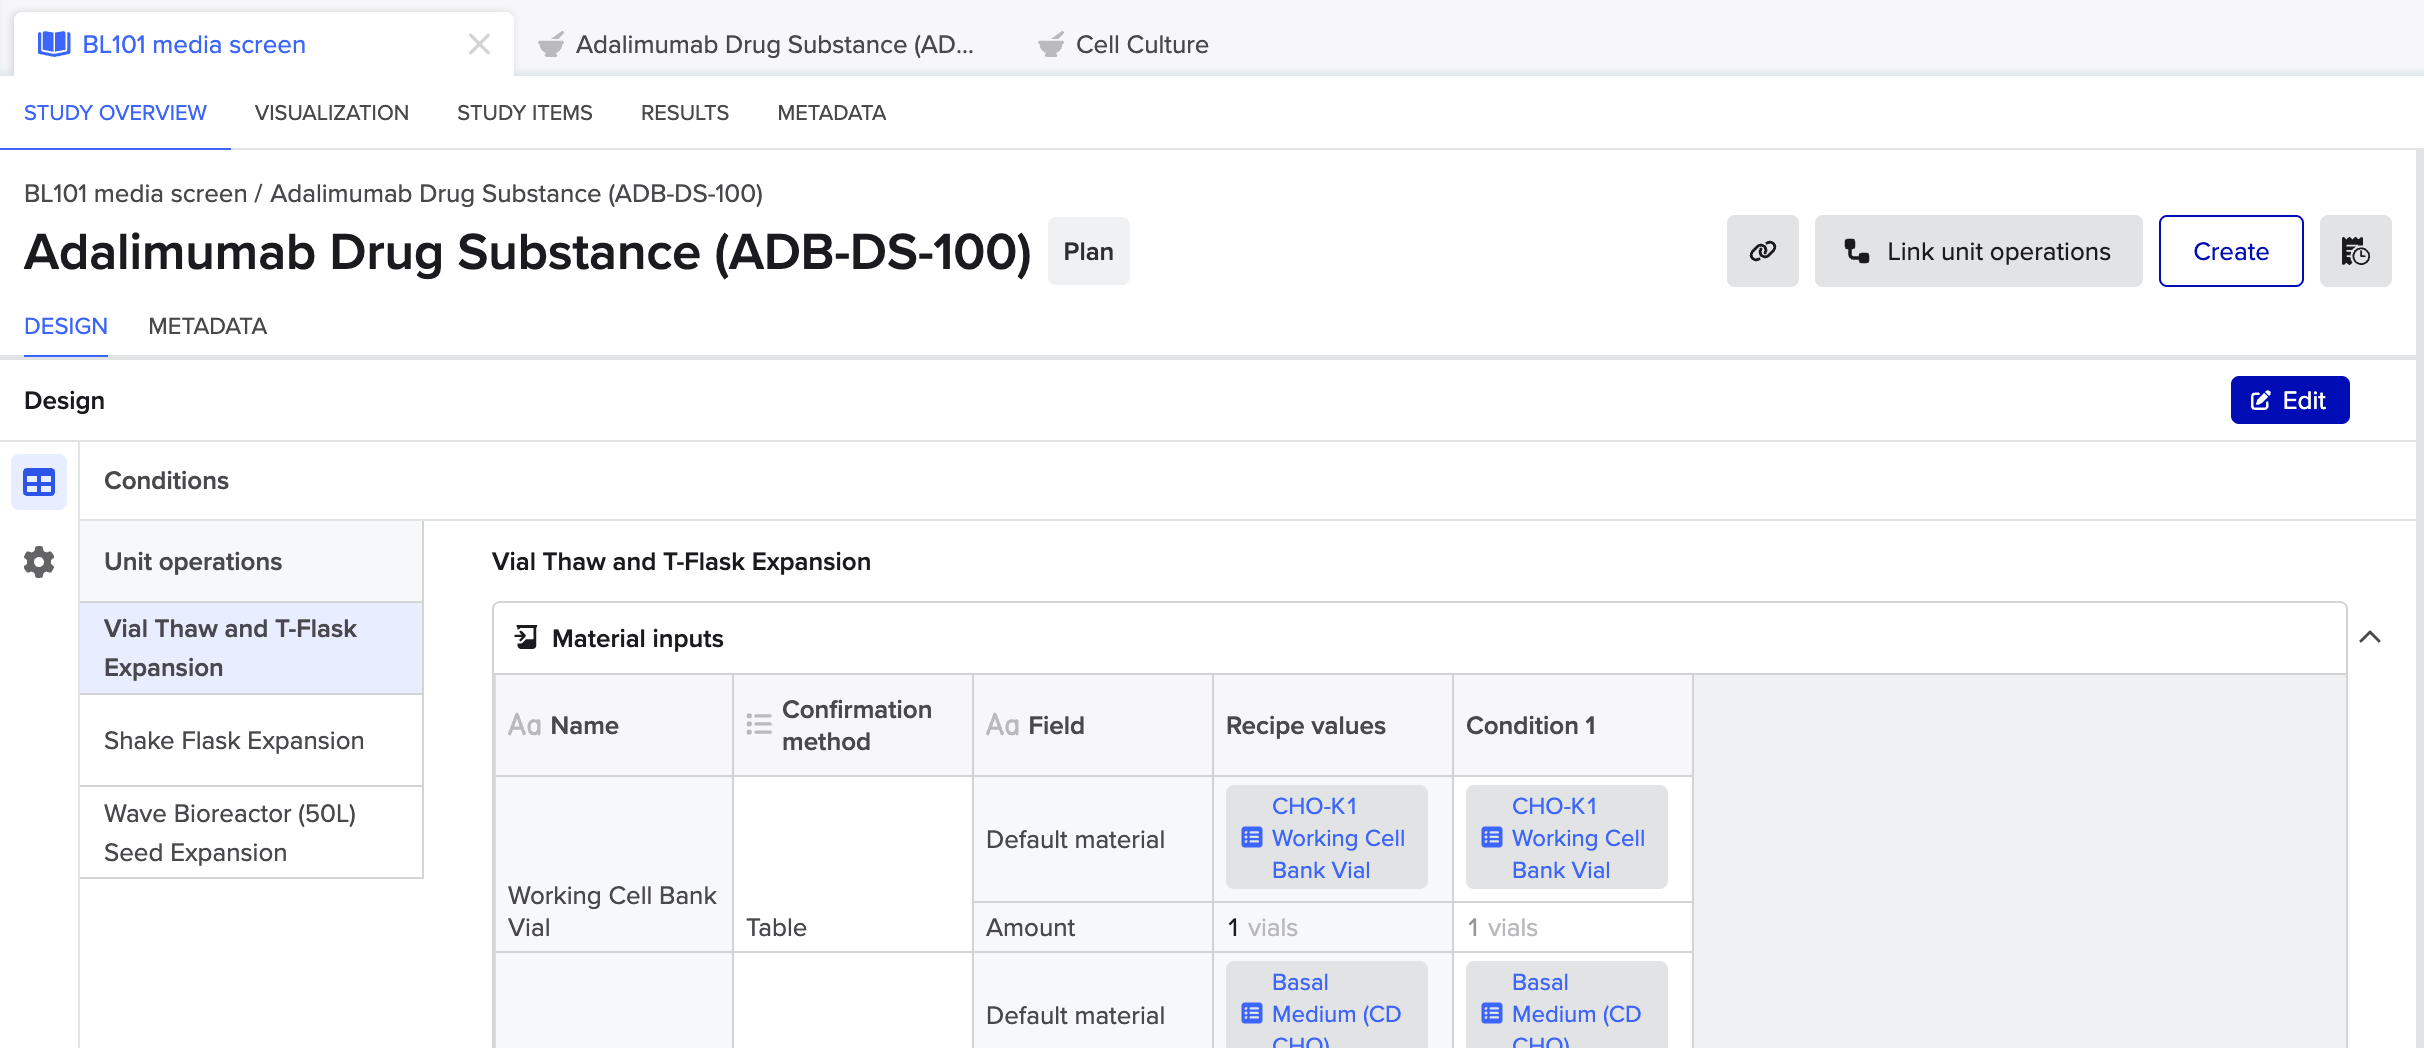Select the METADATA sub-tab under the title
This screenshot has width=2424, height=1048.
click(x=207, y=327)
